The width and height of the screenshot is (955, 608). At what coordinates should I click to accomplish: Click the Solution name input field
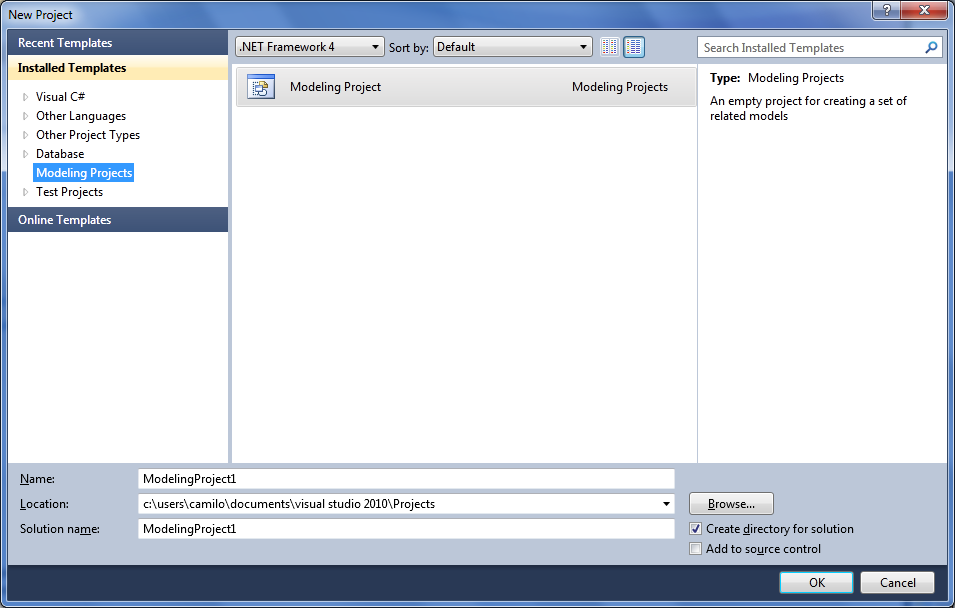click(406, 529)
